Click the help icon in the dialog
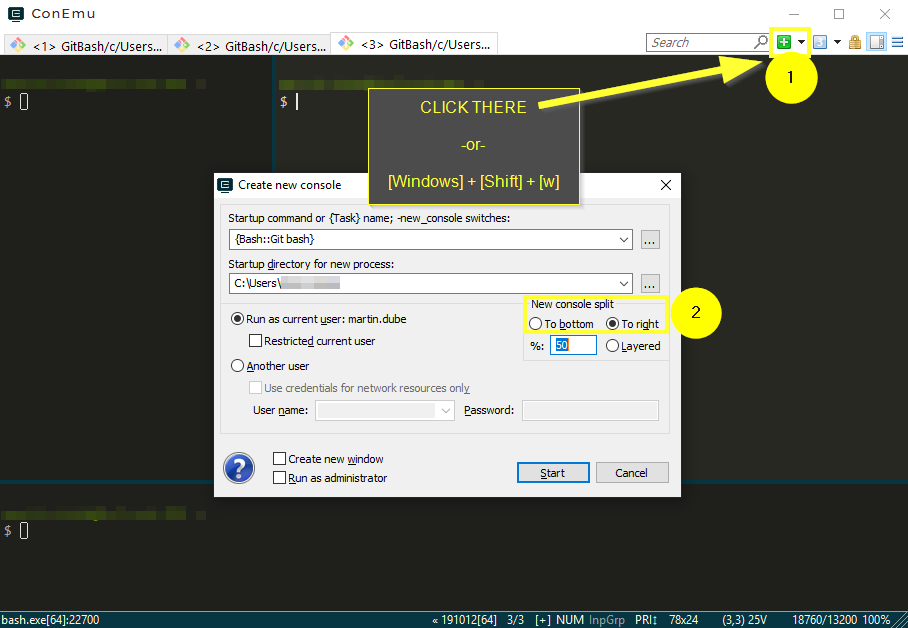Viewport: 908px width, 628px height. point(239,468)
